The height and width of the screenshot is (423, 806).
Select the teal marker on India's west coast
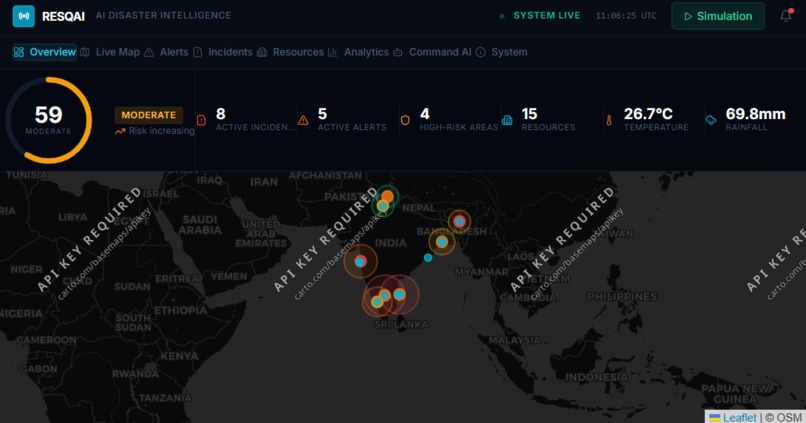(x=360, y=262)
